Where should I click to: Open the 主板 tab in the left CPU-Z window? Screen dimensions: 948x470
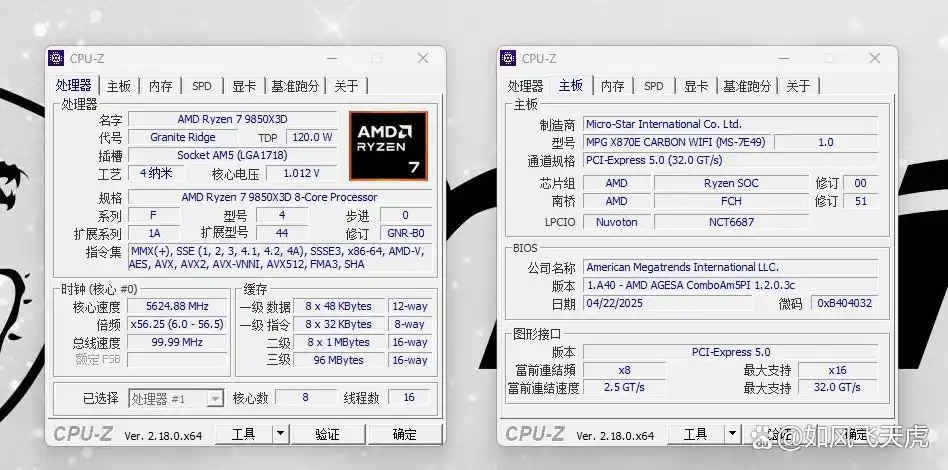(x=118, y=86)
